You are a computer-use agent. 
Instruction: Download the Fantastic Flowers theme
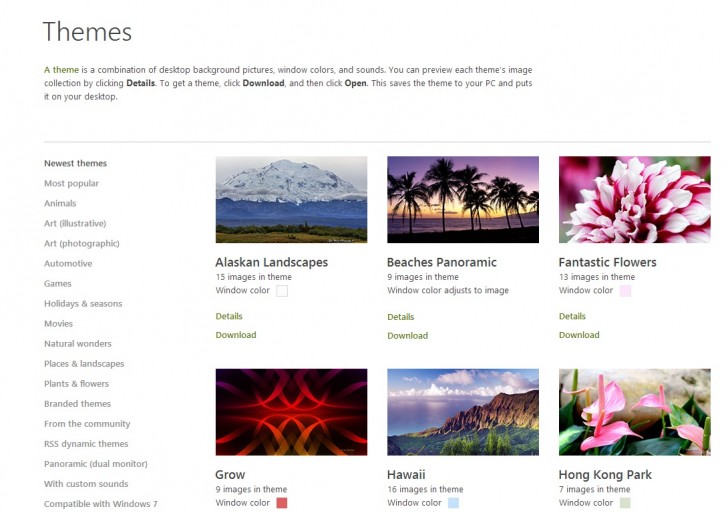(x=579, y=335)
